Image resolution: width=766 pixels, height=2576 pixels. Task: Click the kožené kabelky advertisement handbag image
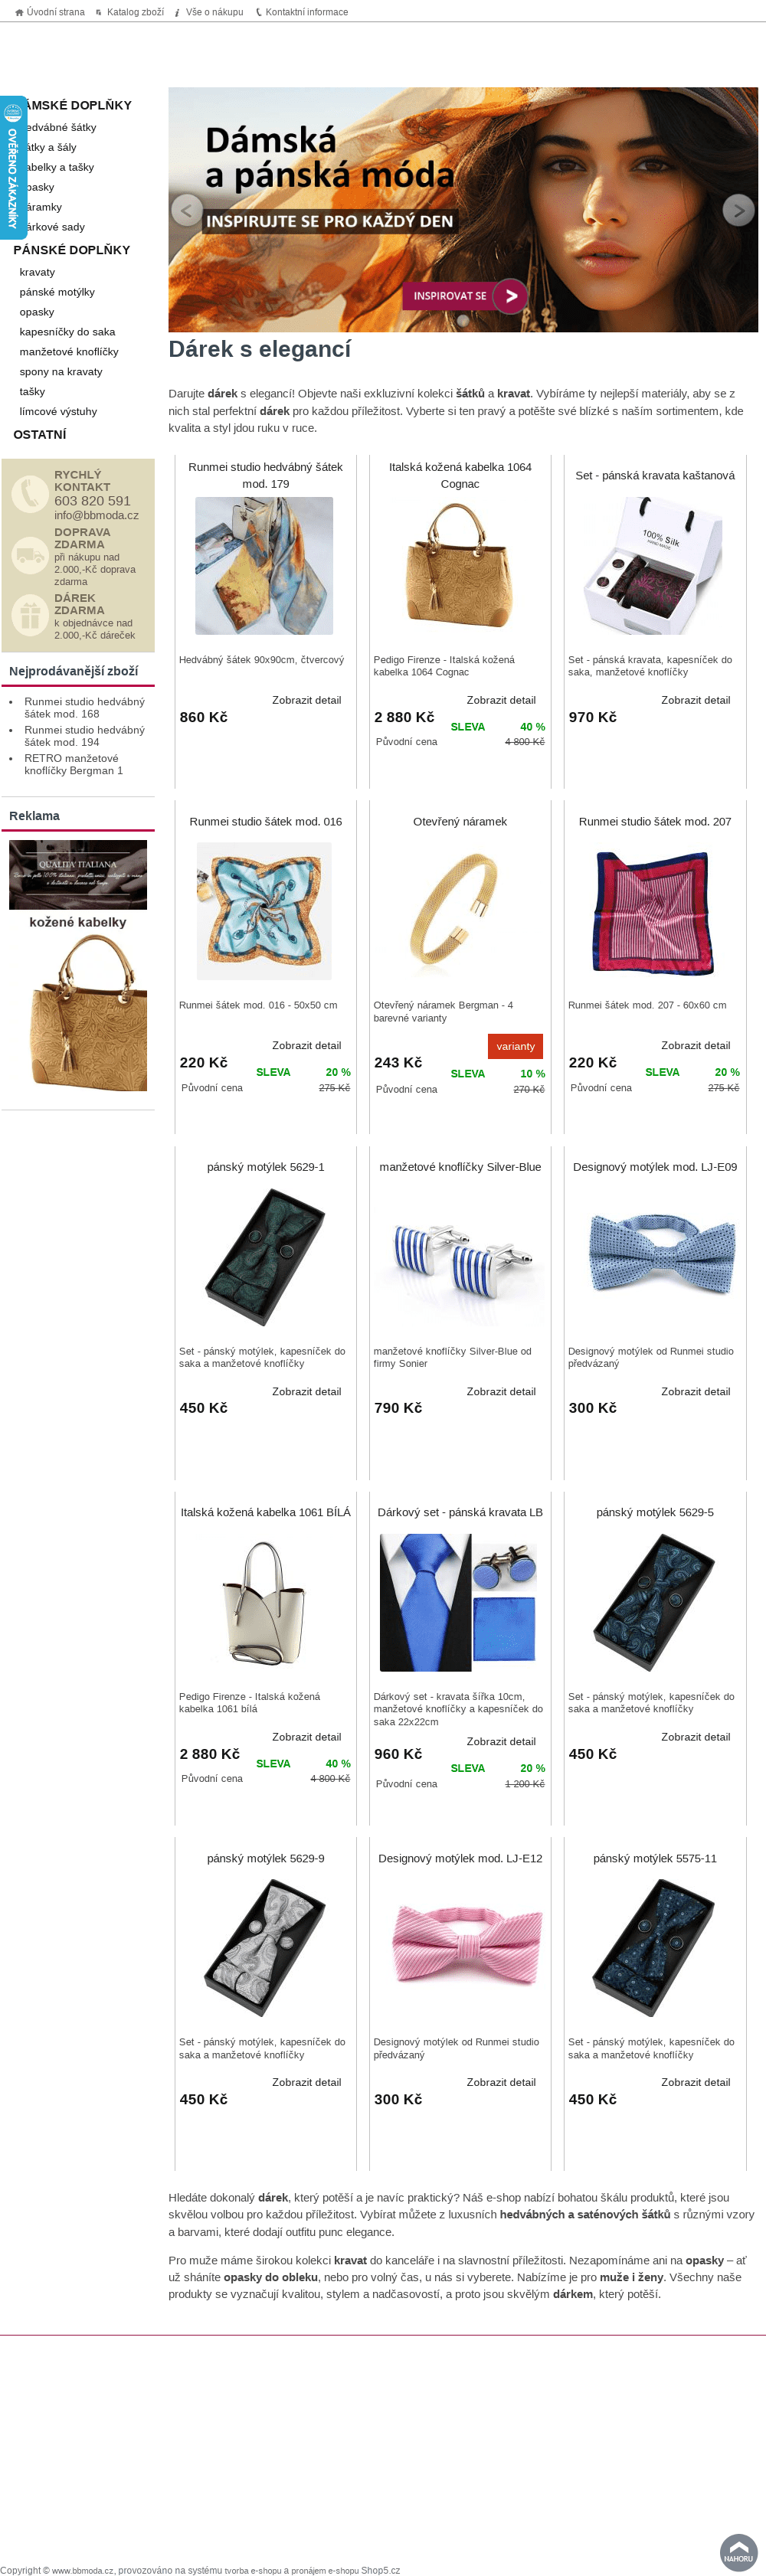point(78,1012)
